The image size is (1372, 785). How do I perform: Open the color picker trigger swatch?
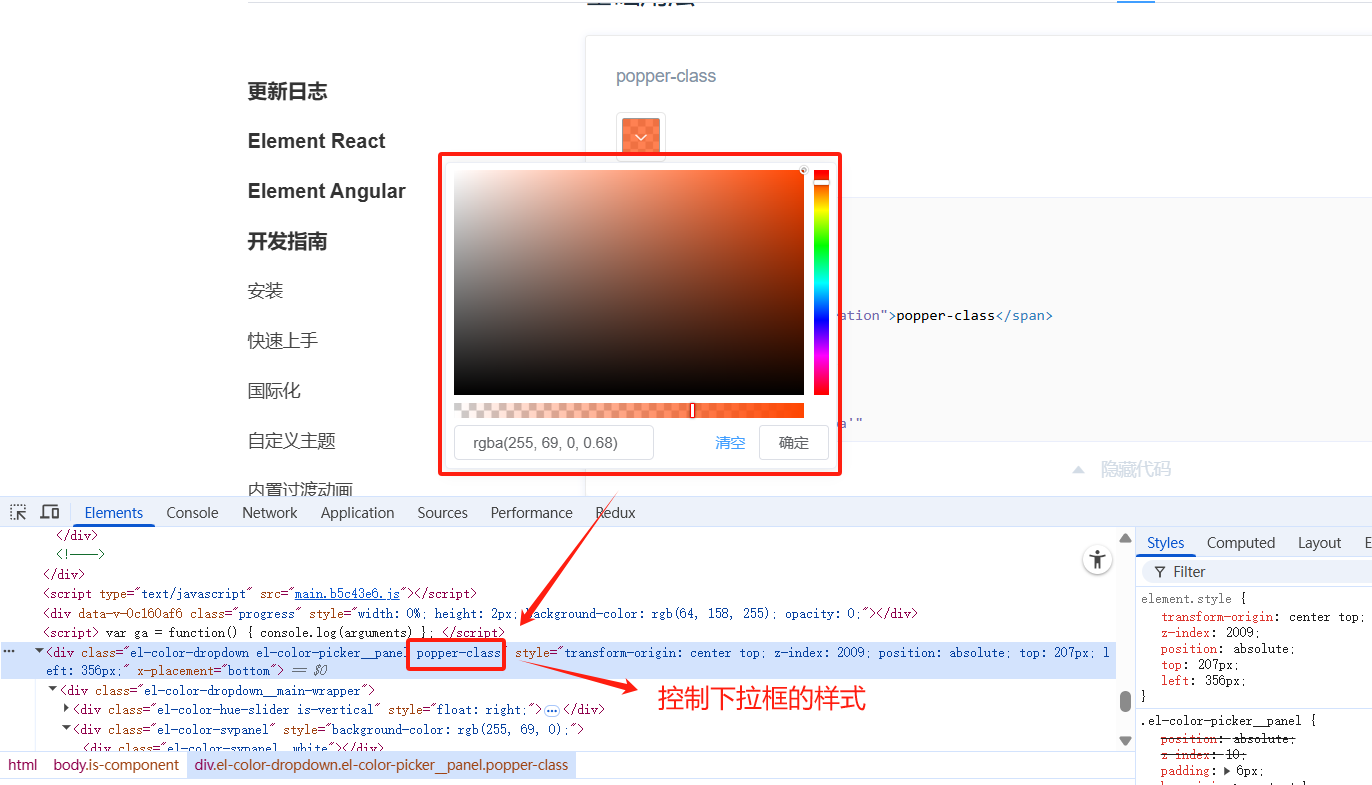(x=641, y=137)
